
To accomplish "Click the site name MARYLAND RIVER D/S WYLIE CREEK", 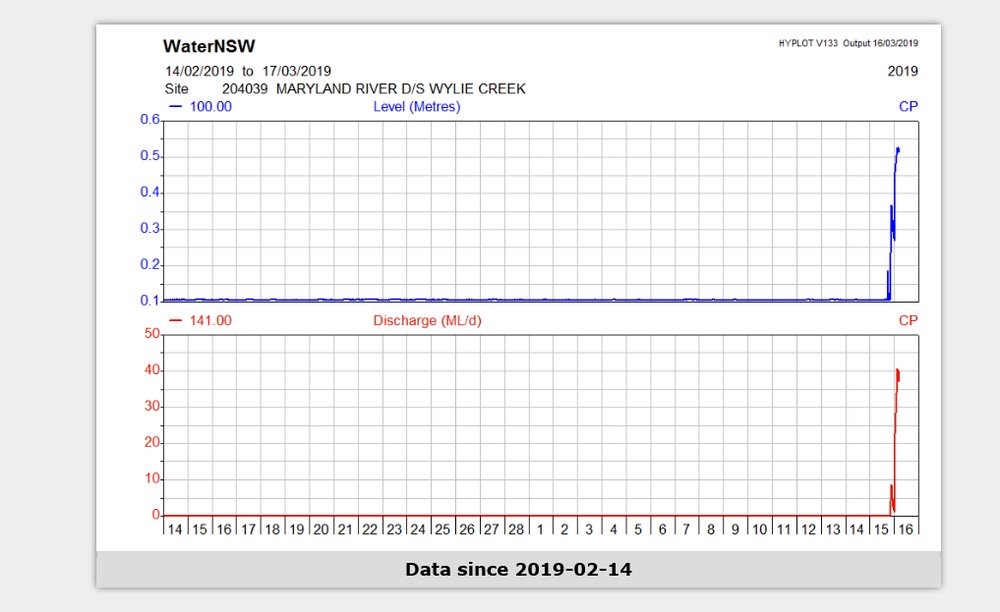I will pos(400,89).
